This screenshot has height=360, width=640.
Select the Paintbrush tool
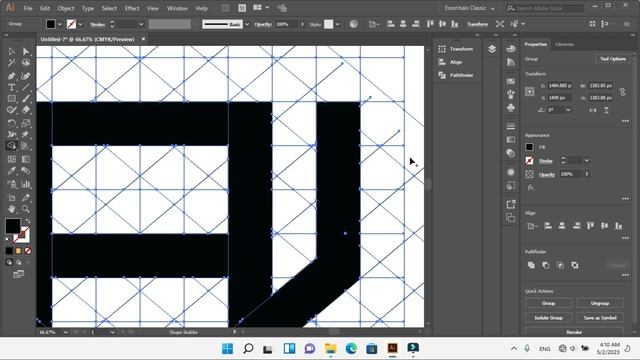click(26, 99)
